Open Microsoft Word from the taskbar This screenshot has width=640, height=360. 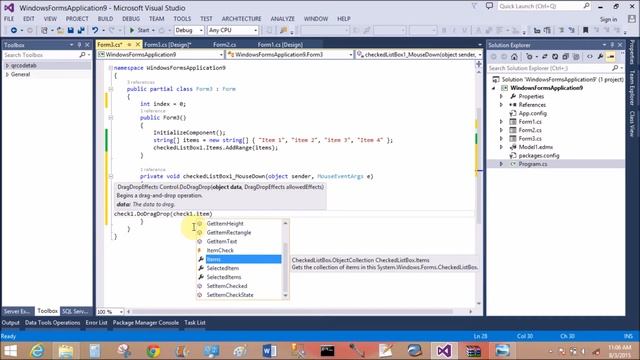pyautogui.click(x=269, y=351)
